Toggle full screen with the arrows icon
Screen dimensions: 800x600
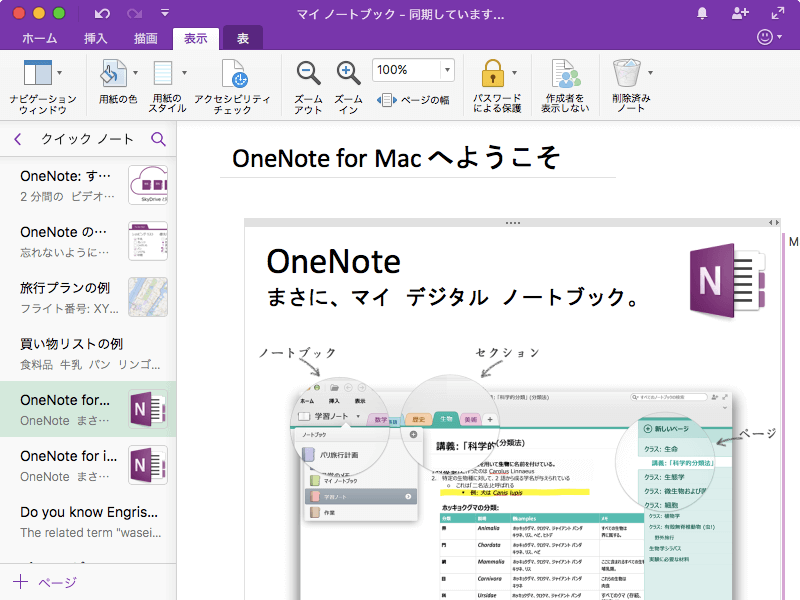pos(778,14)
